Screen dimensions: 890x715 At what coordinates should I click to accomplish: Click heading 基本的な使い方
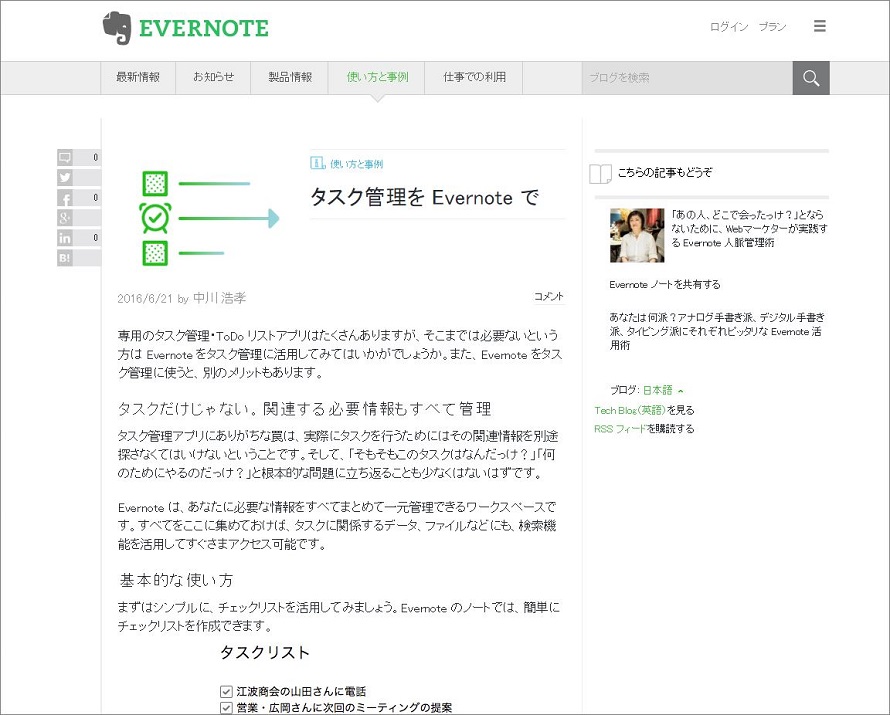176,581
